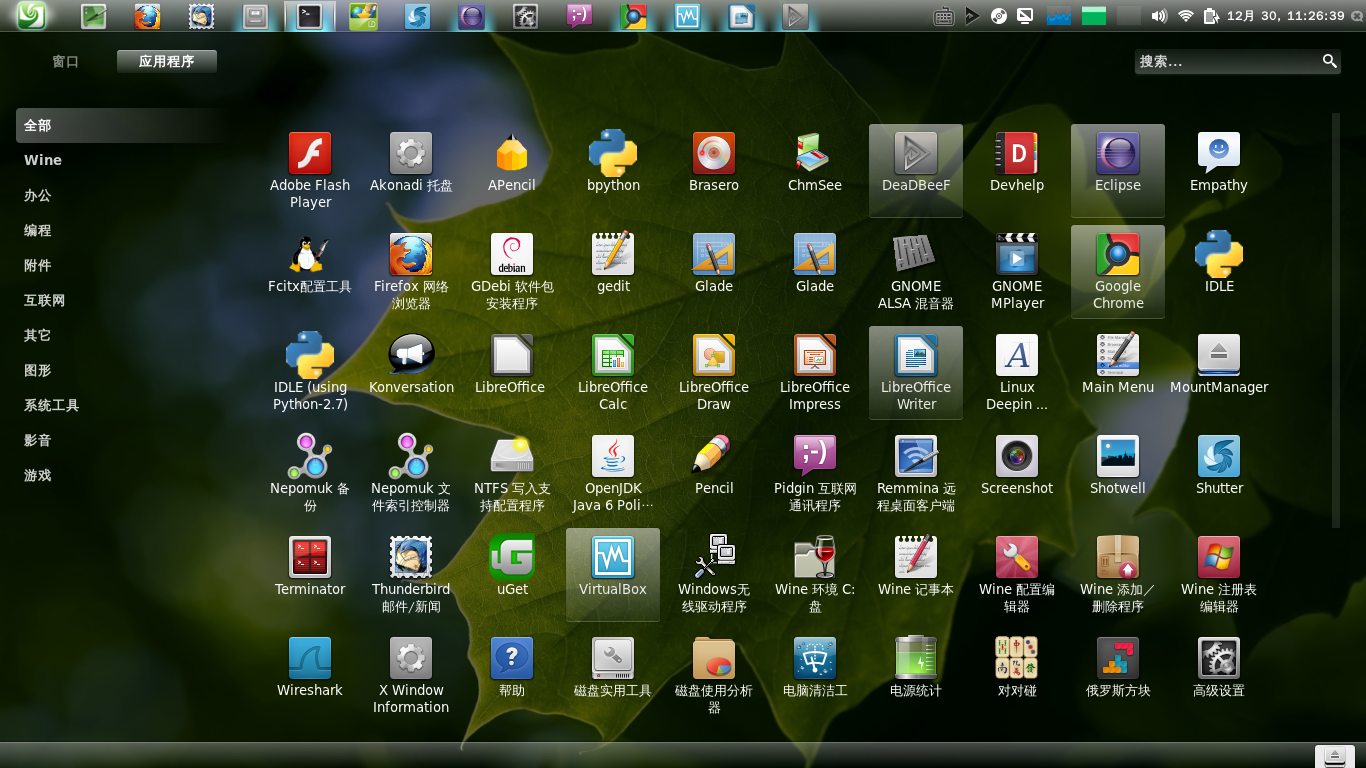Viewport: 1366px width, 768px height.
Task: Show 全部 application category
Action: pyautogui.click(x=120, y=125)
